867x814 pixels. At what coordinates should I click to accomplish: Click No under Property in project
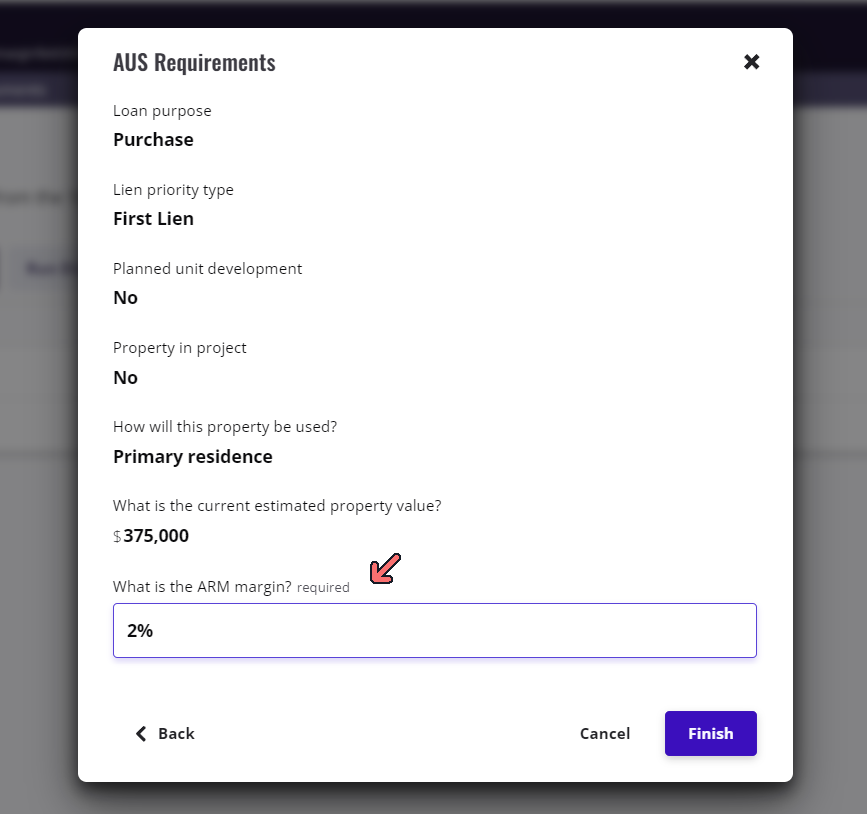click(x=125, y=377)
